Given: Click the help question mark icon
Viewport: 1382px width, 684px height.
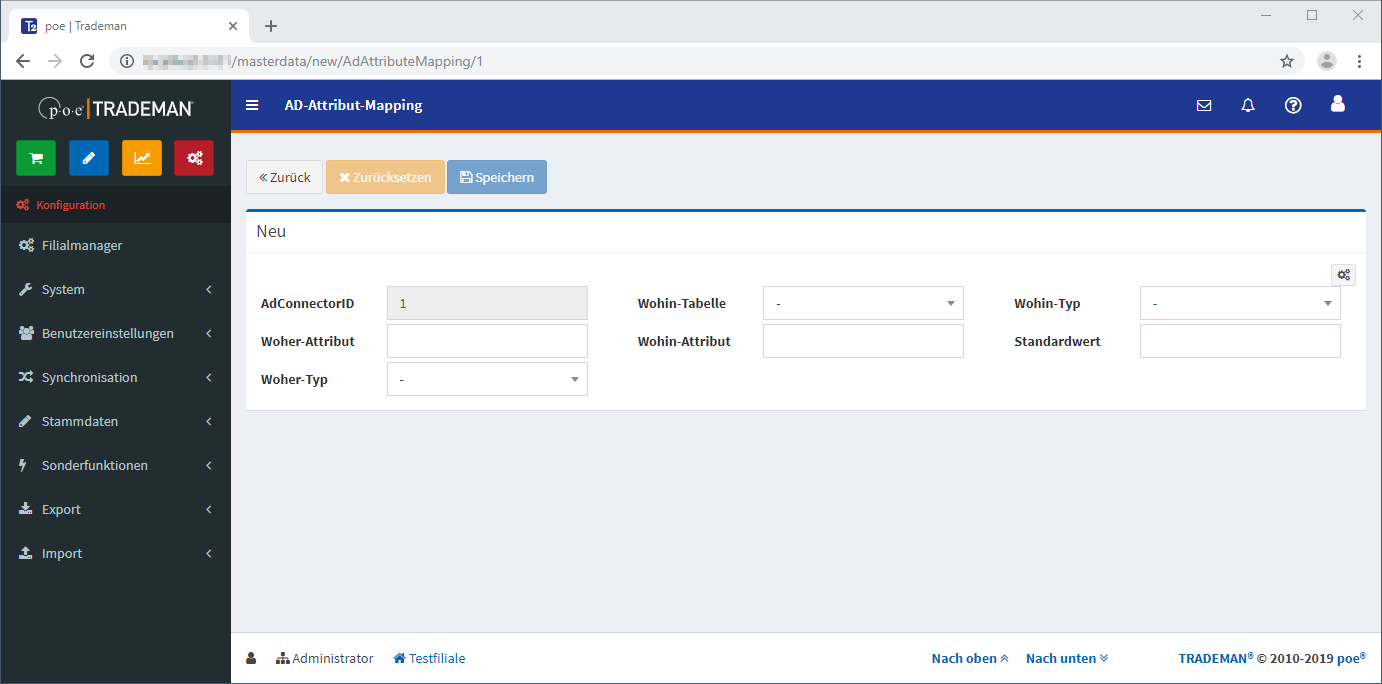Looking at the screenshot, I should (x=1293, y=105).
